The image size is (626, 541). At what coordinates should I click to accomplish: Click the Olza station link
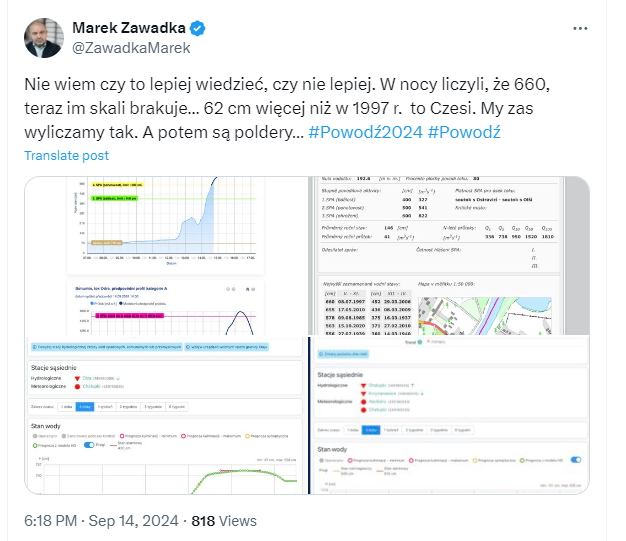(89, 379)
